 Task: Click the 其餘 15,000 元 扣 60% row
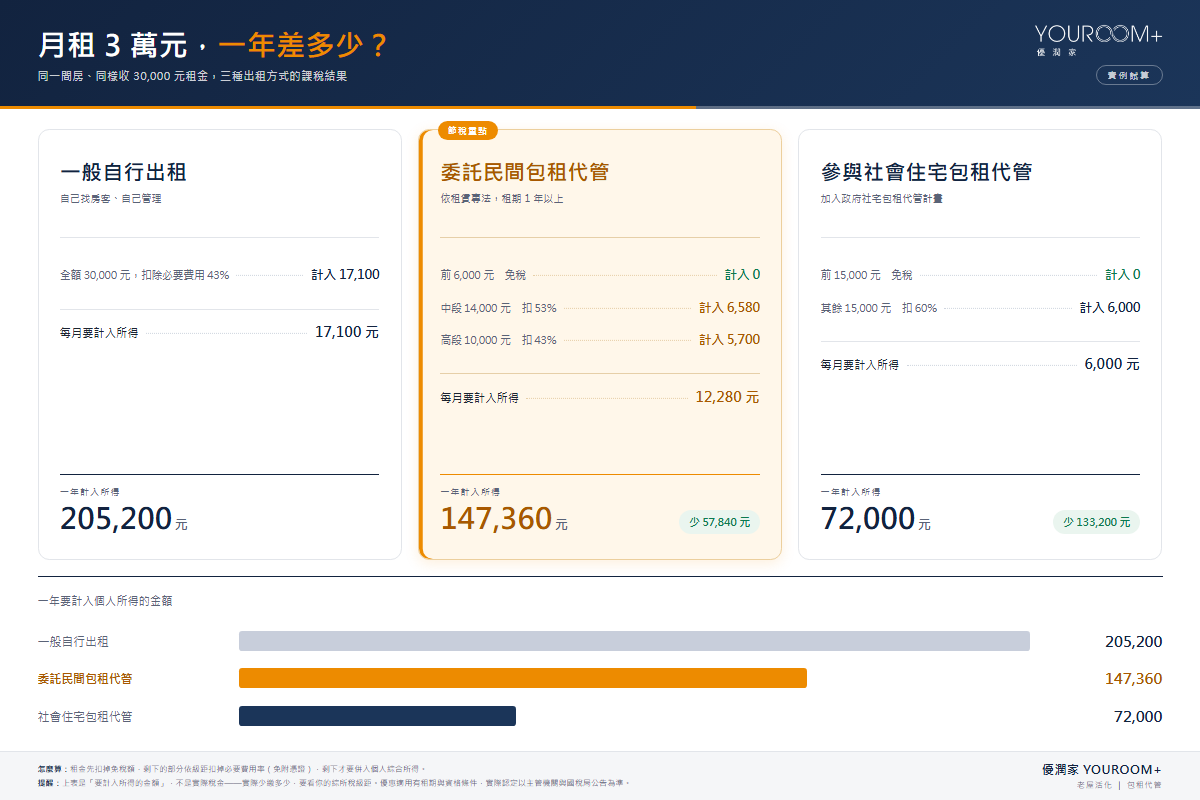[x=980, y=308]
